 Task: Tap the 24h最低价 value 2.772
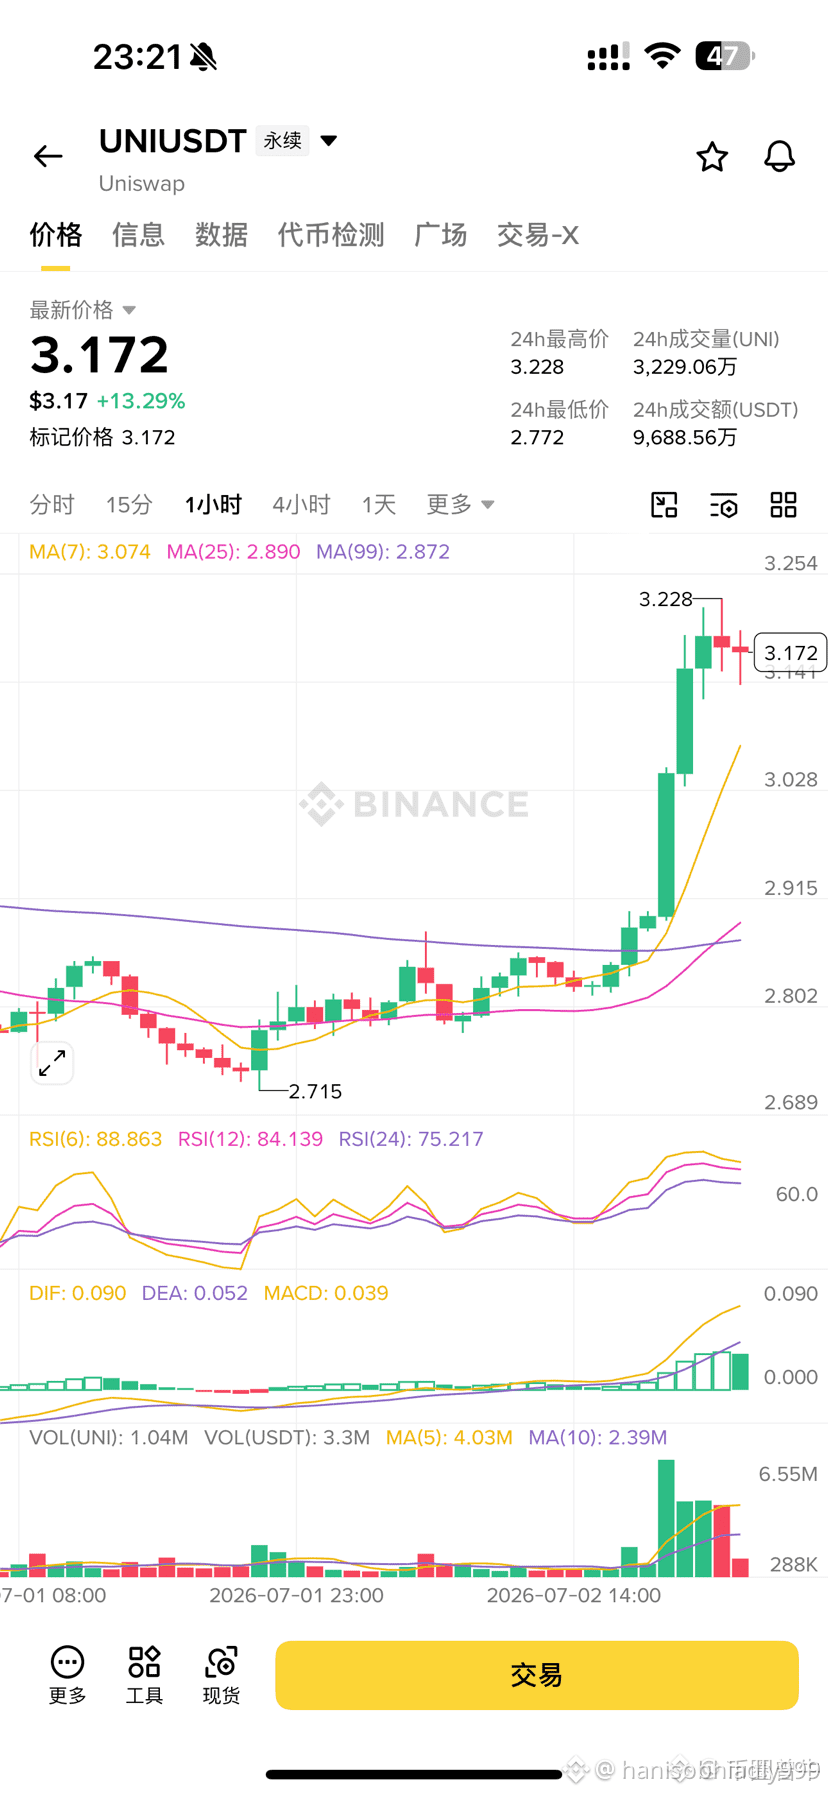[537, 437]
